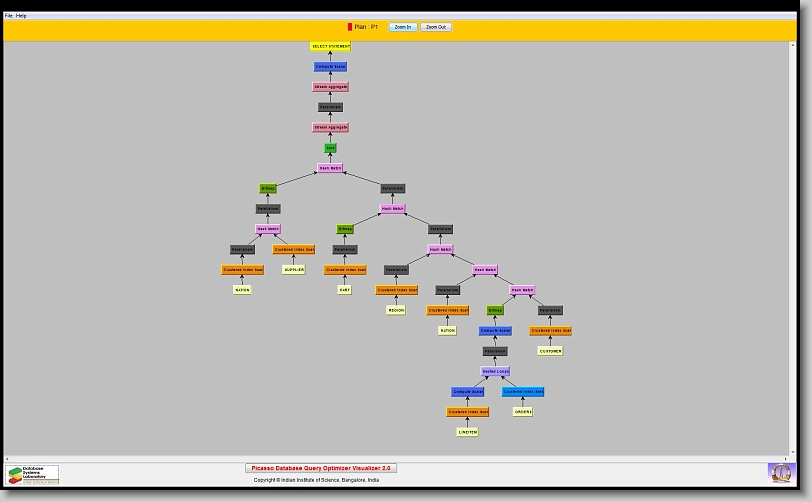This screenshot has height=502, width=812.
Task: Select the green Sort node
Action: tap(330, 148)
